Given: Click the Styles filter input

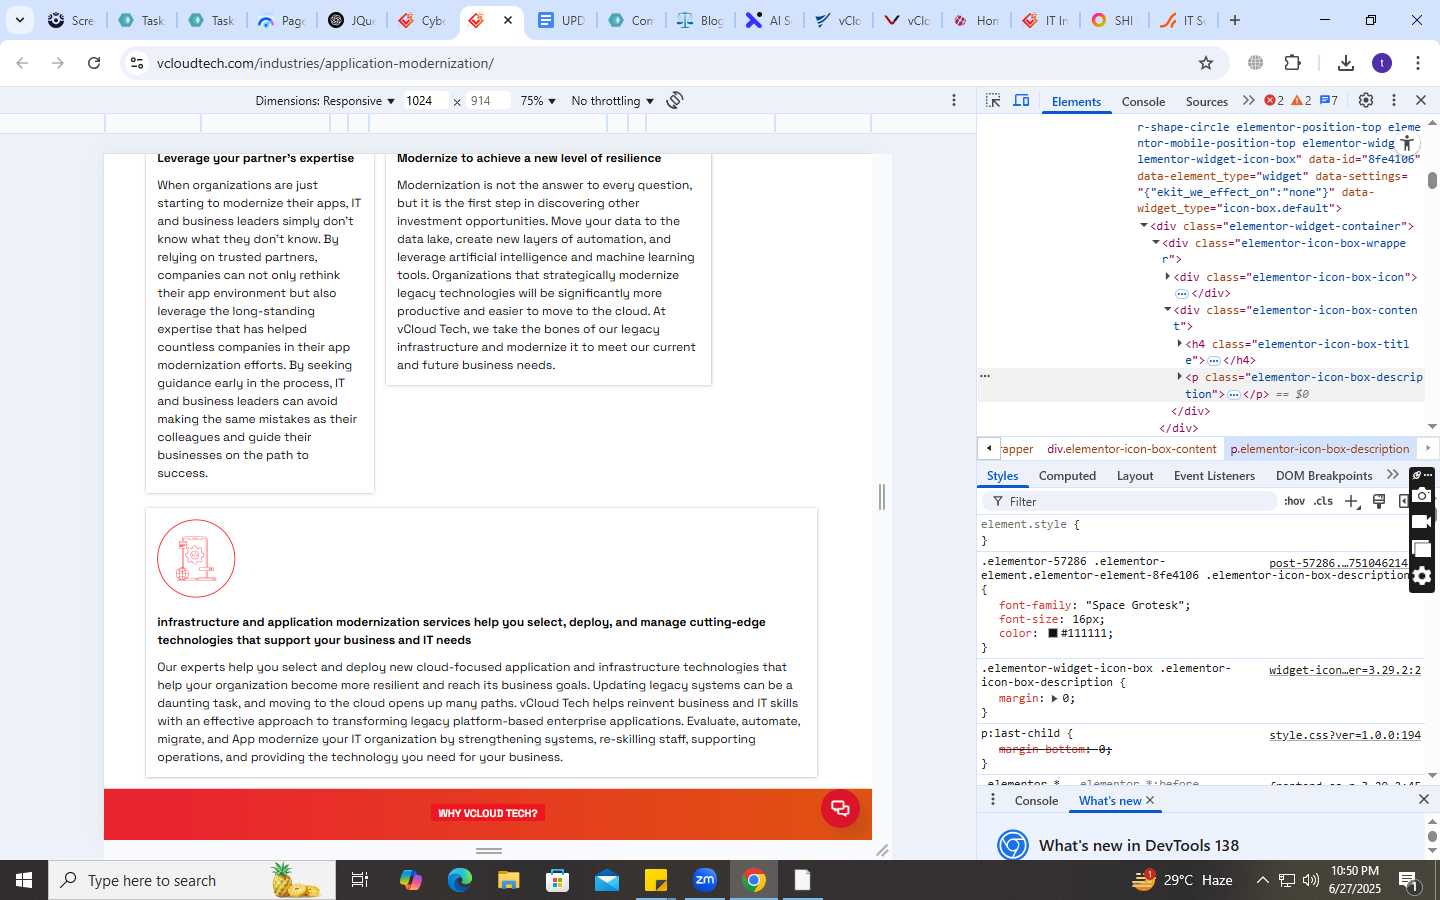Looking at the screenshot, I should click(x=1132, y=501).
